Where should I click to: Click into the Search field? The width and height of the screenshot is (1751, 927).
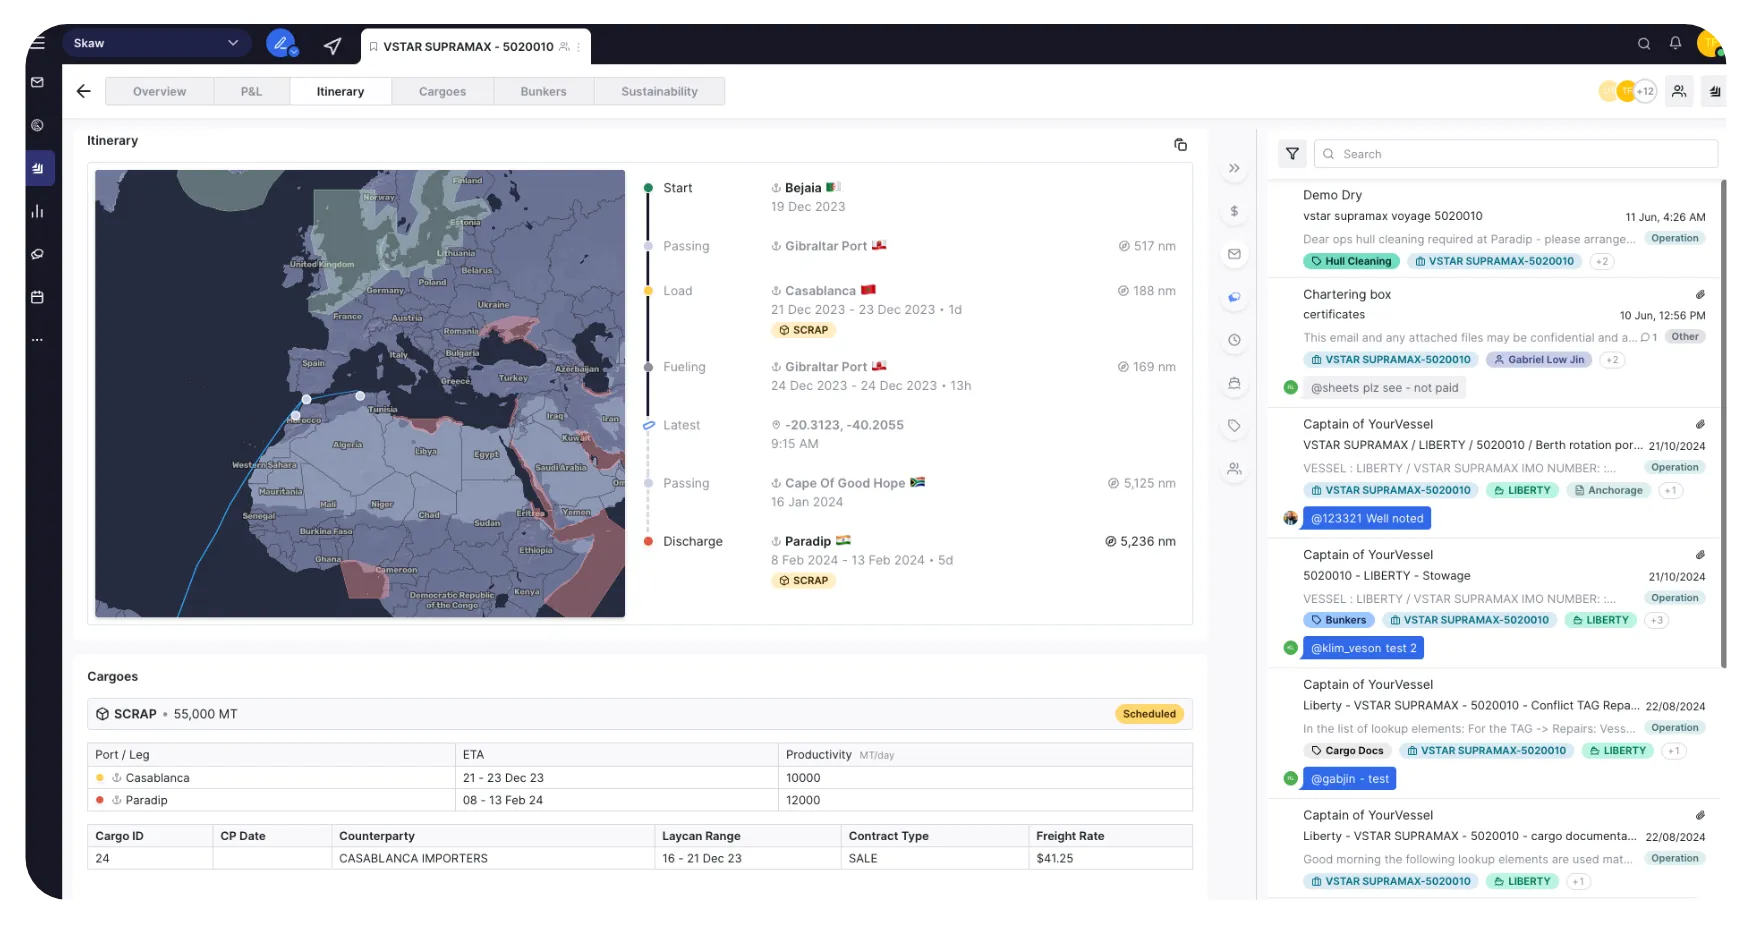click(x=1516, y=154)
